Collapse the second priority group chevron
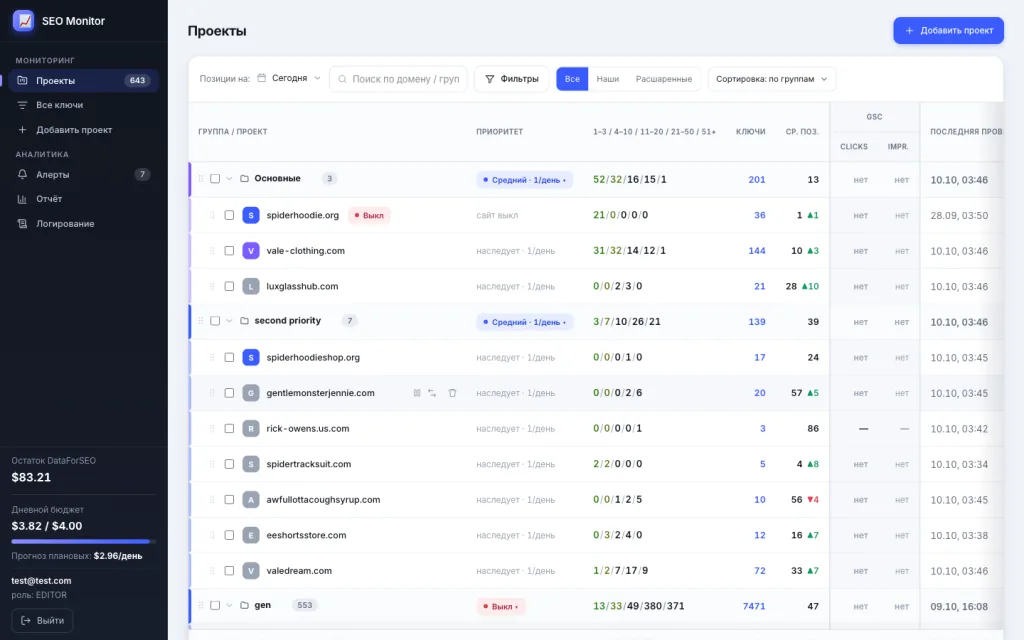The image size is (1024, 640). tap(229, 321)
